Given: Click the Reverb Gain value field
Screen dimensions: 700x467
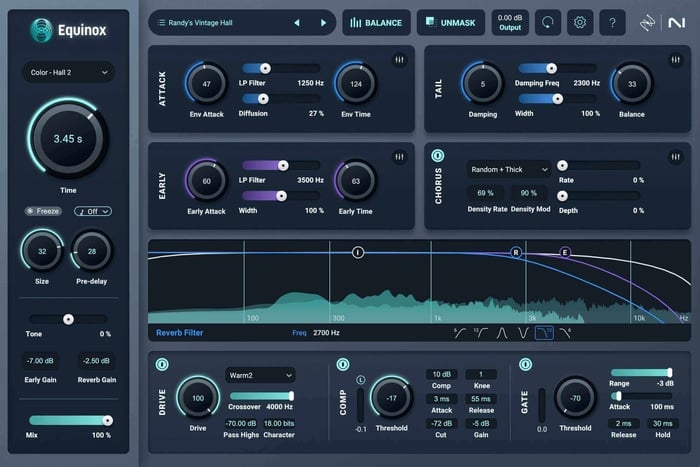Looking at the screenshot, I should coord(96,361).
